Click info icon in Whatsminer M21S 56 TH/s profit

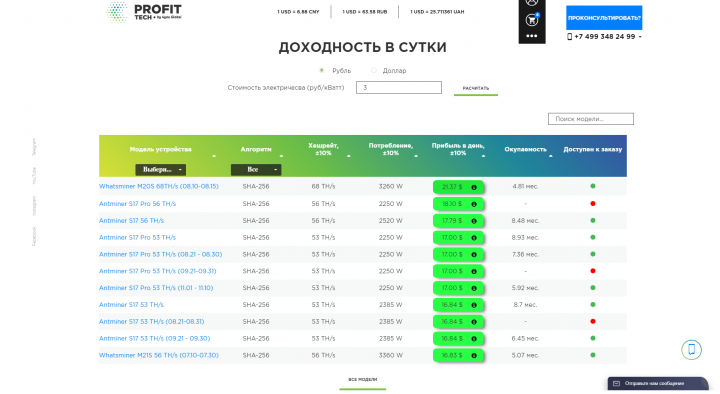tap(474, 355)
